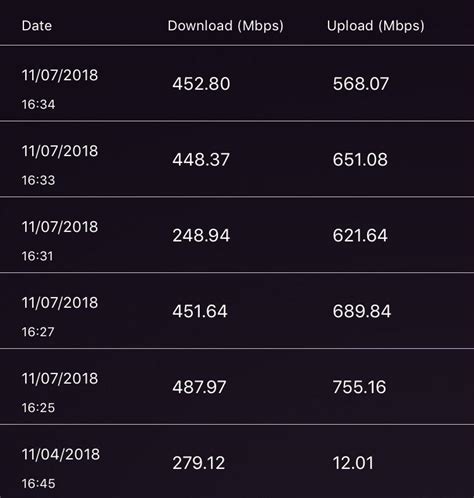
Task: Click the 451.64 download value
Action: coord(200,311)
